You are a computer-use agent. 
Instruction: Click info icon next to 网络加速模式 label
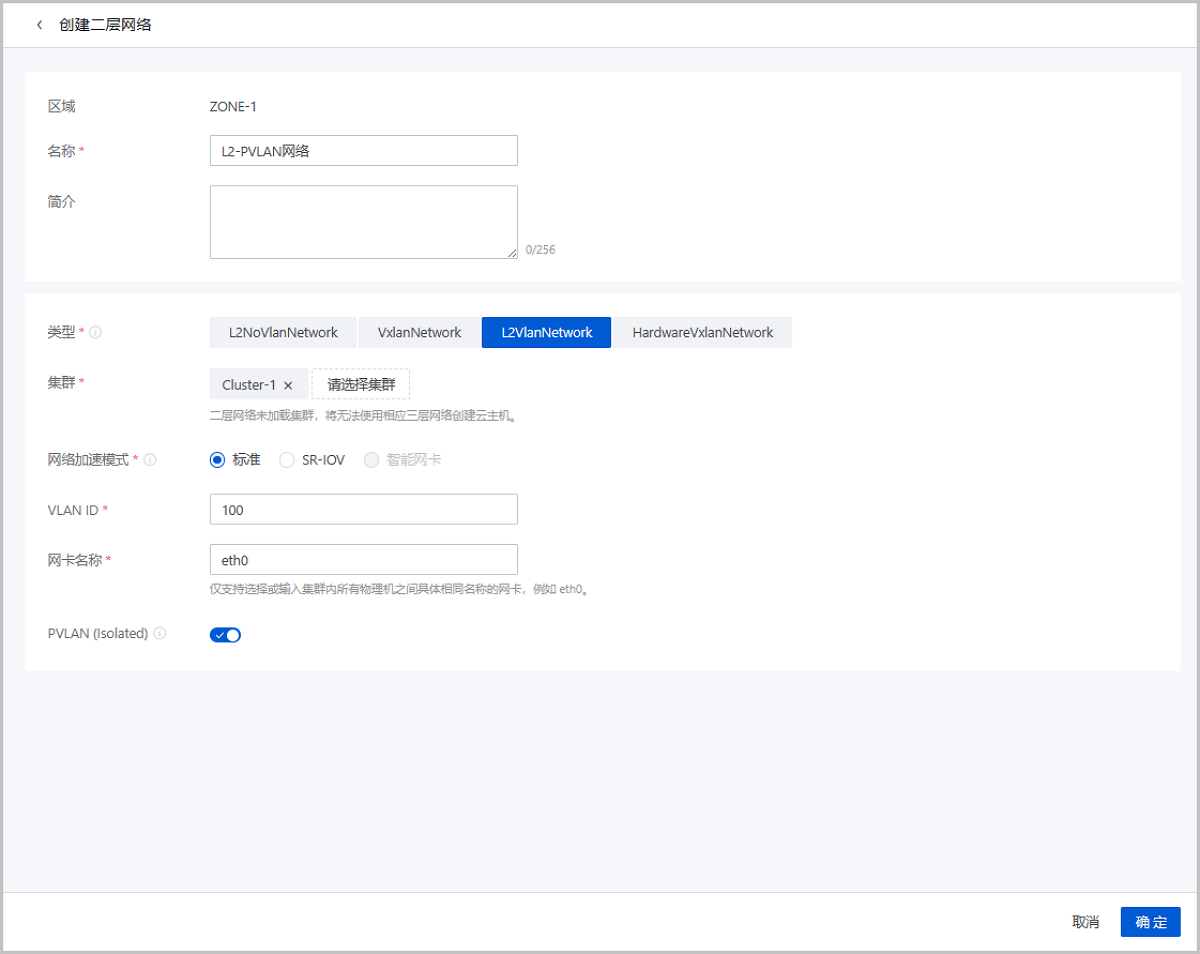(150, 460)
